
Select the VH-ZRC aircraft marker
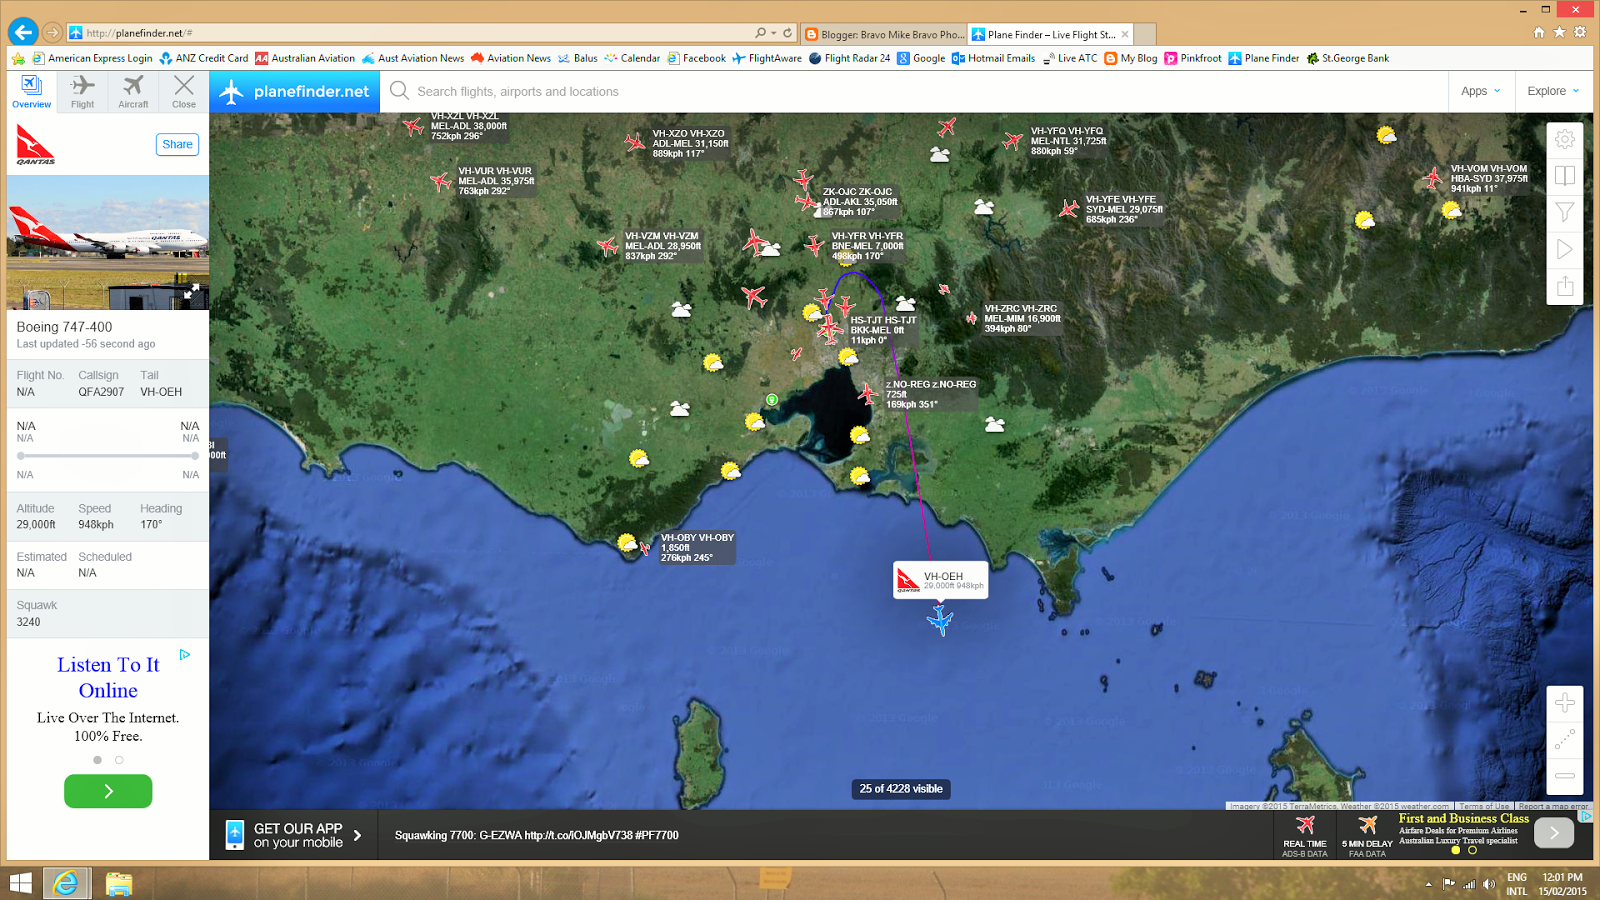tap(971, 318)
